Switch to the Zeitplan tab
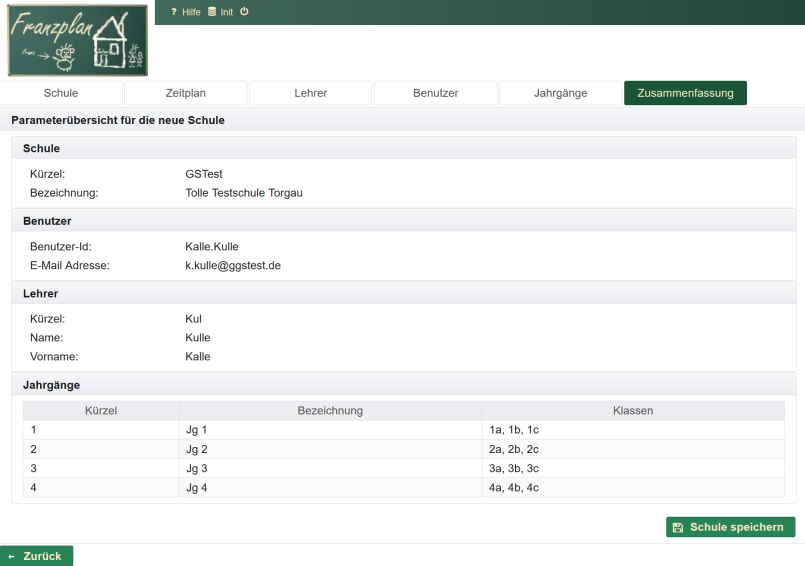The image size is (805, 566). [185, 93]
